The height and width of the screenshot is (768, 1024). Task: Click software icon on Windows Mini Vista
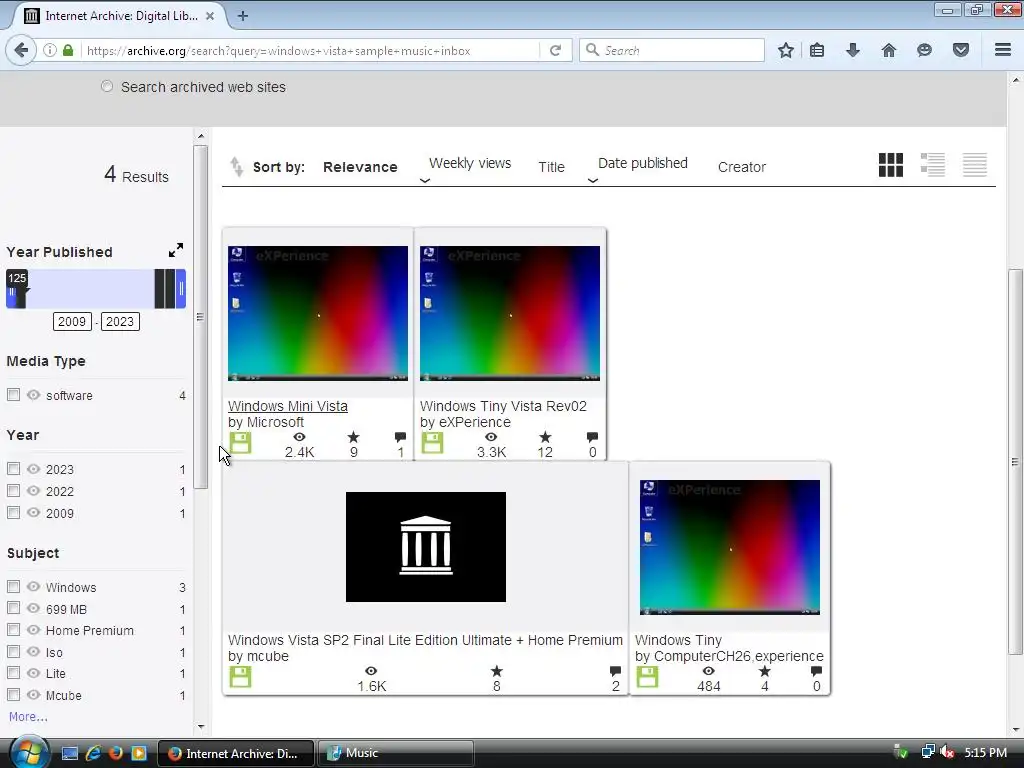(x=240, y=443)
